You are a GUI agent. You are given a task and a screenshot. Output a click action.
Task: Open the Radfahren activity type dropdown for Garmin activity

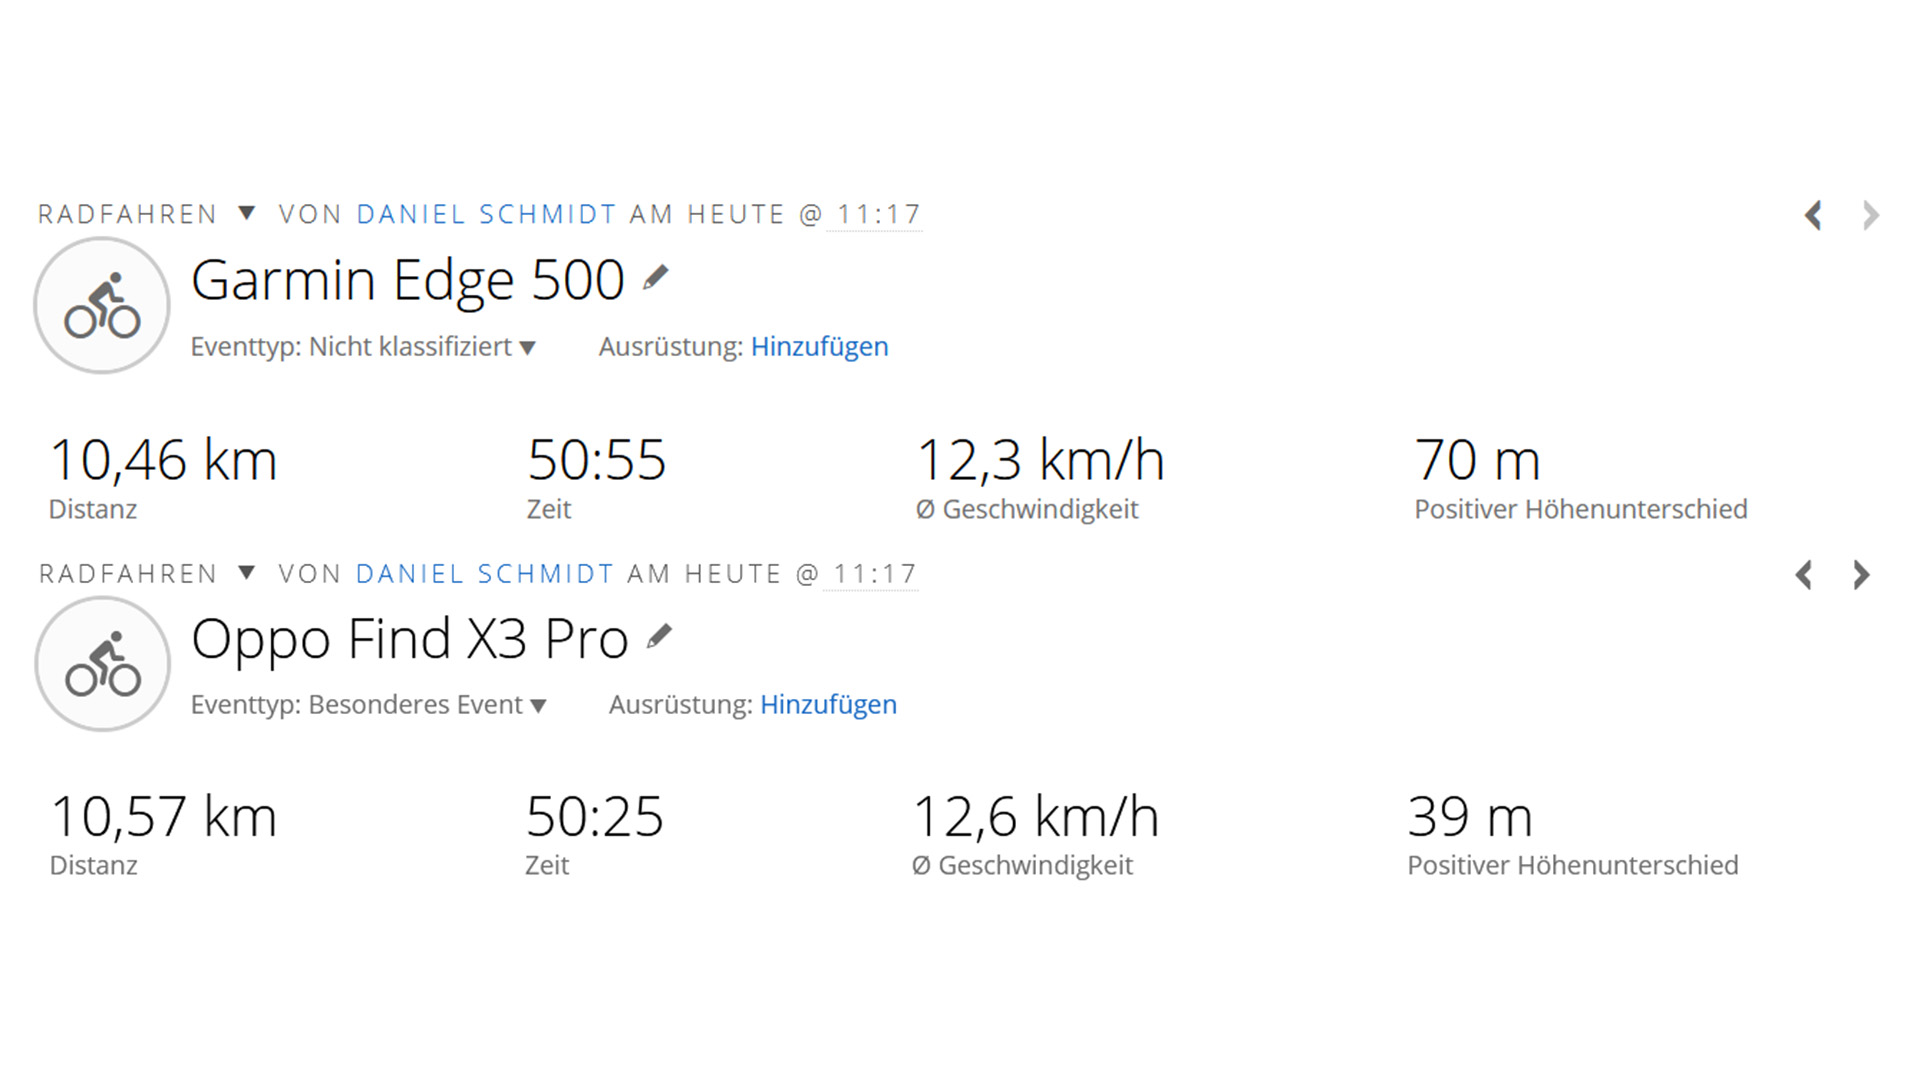pyautogui.click(x=246, y=213)
